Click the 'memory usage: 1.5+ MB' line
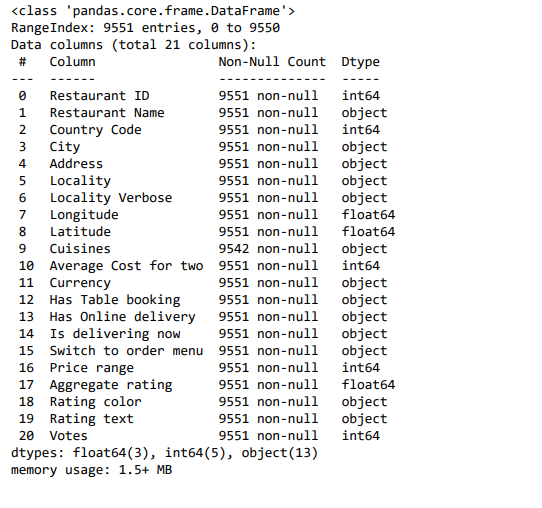542x508 pixels. tap(92, 470)
